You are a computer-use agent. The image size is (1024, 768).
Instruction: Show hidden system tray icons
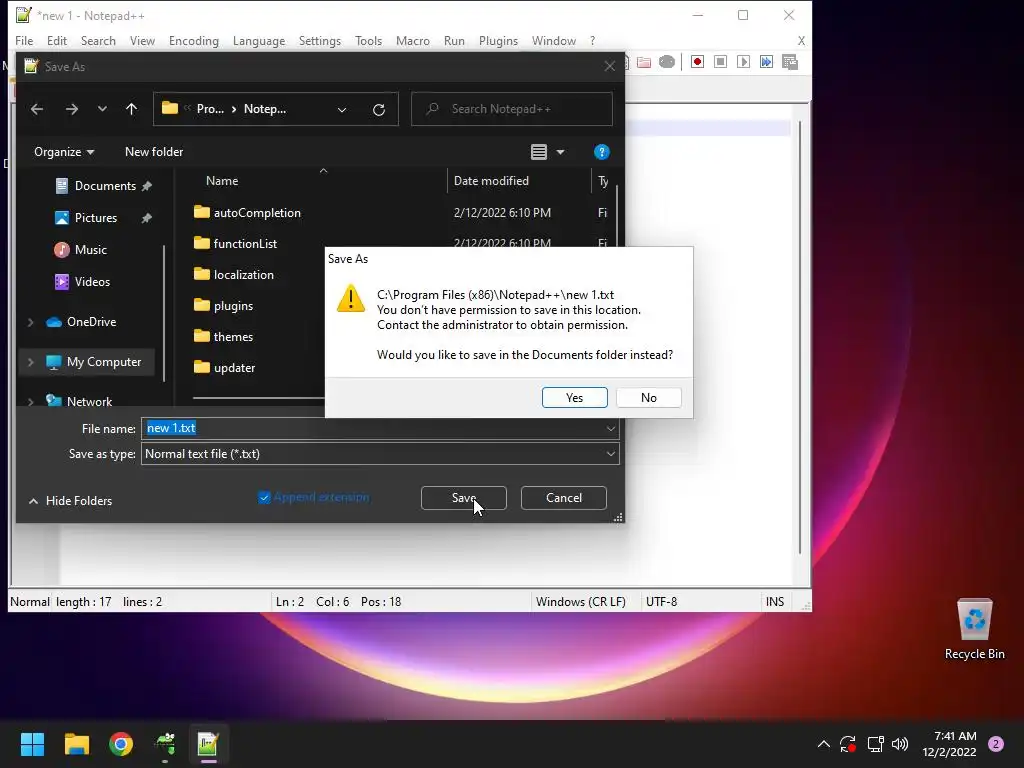(824, 744)
